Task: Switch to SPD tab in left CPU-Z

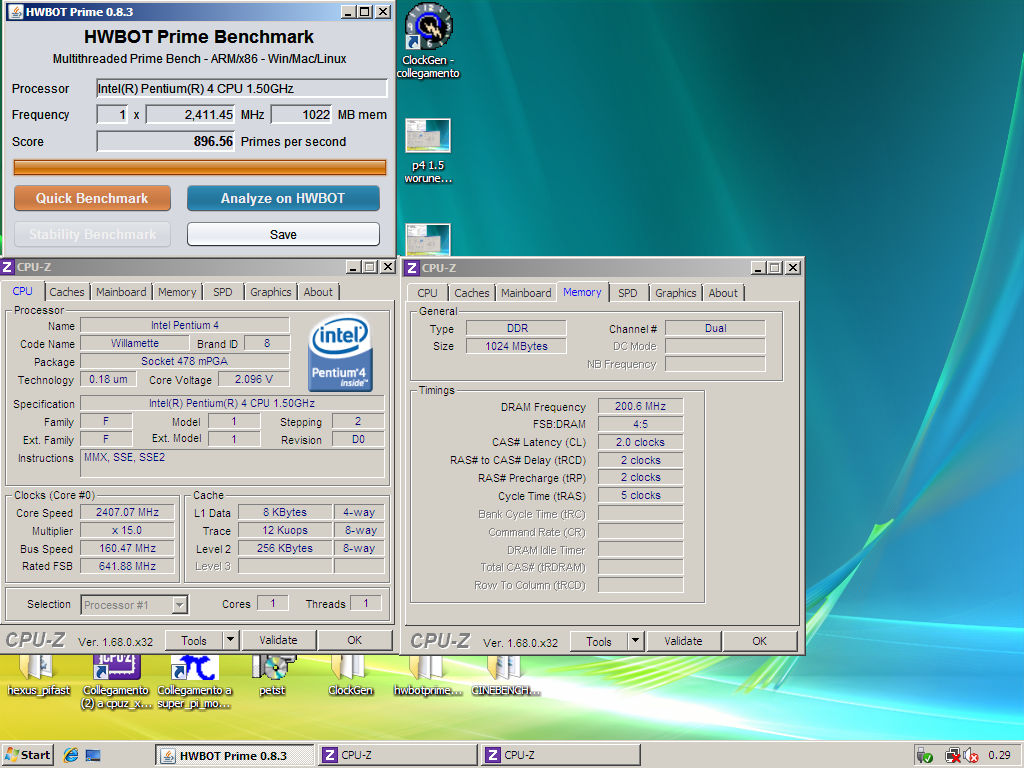Action: (223, 292)
